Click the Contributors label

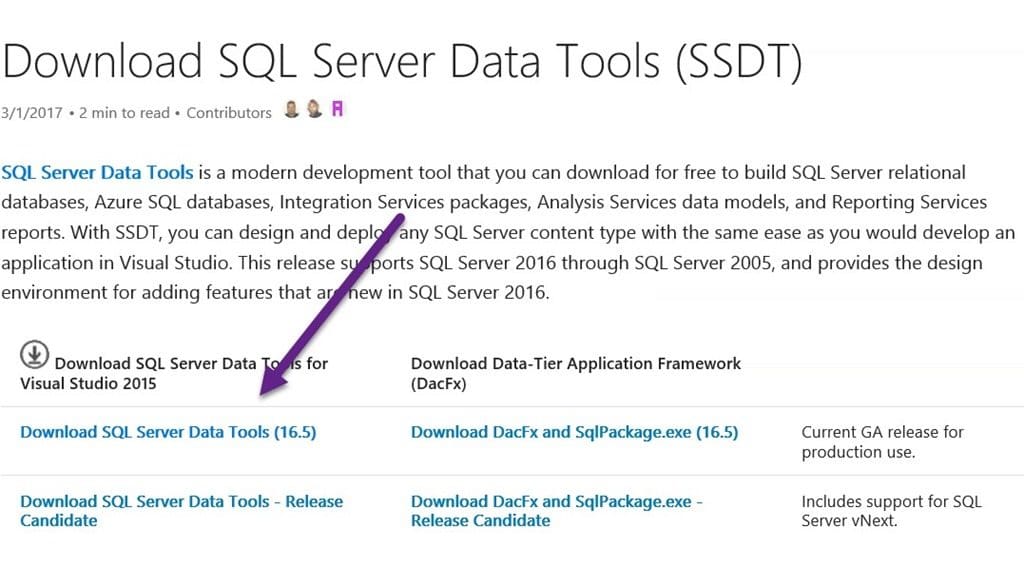click(229, 113)
